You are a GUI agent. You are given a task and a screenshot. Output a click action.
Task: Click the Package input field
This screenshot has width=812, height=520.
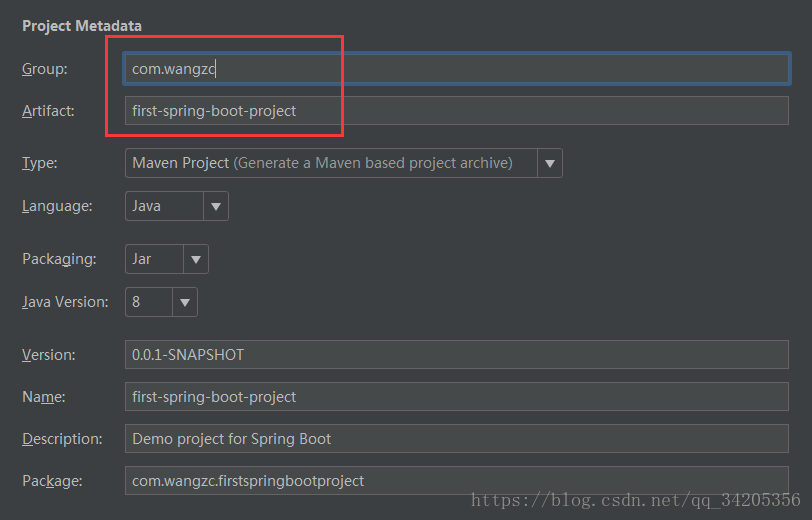(457, 481)
